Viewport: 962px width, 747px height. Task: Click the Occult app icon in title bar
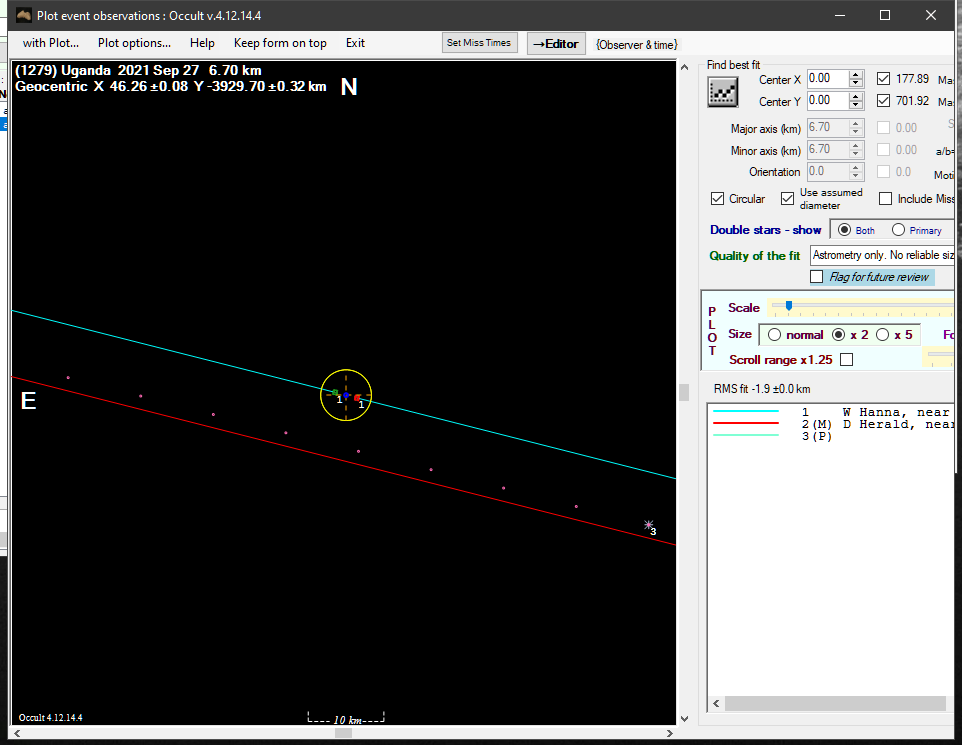[x=24, y=15]
